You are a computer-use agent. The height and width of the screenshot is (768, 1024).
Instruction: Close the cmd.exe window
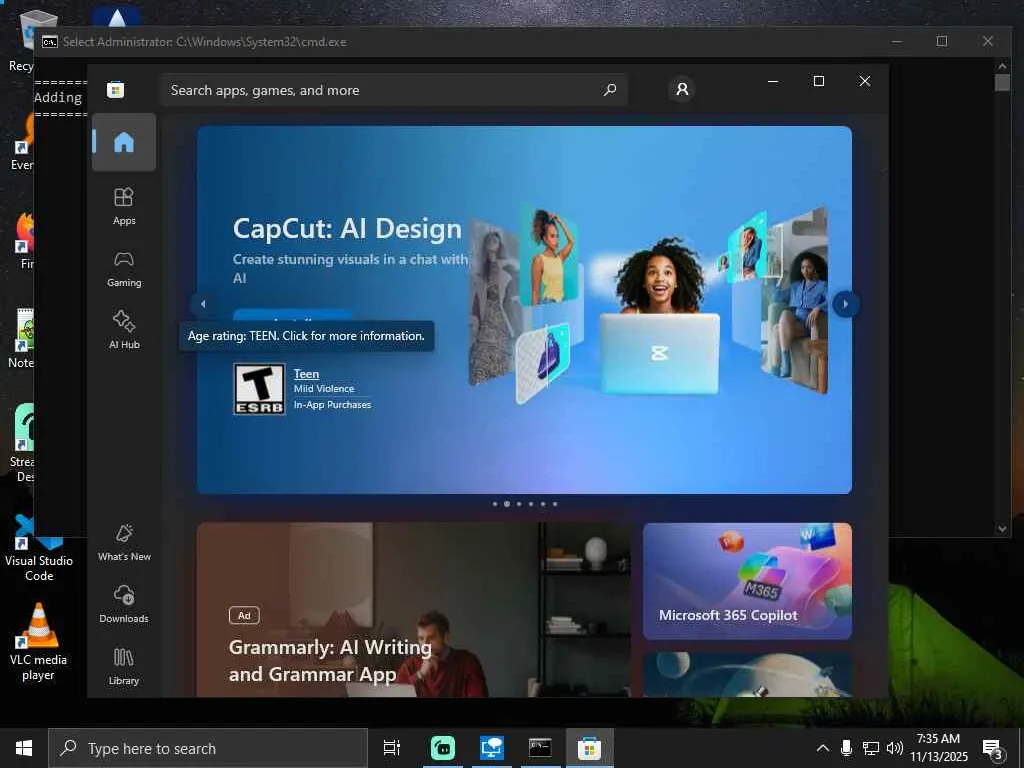tap(987, 41)
